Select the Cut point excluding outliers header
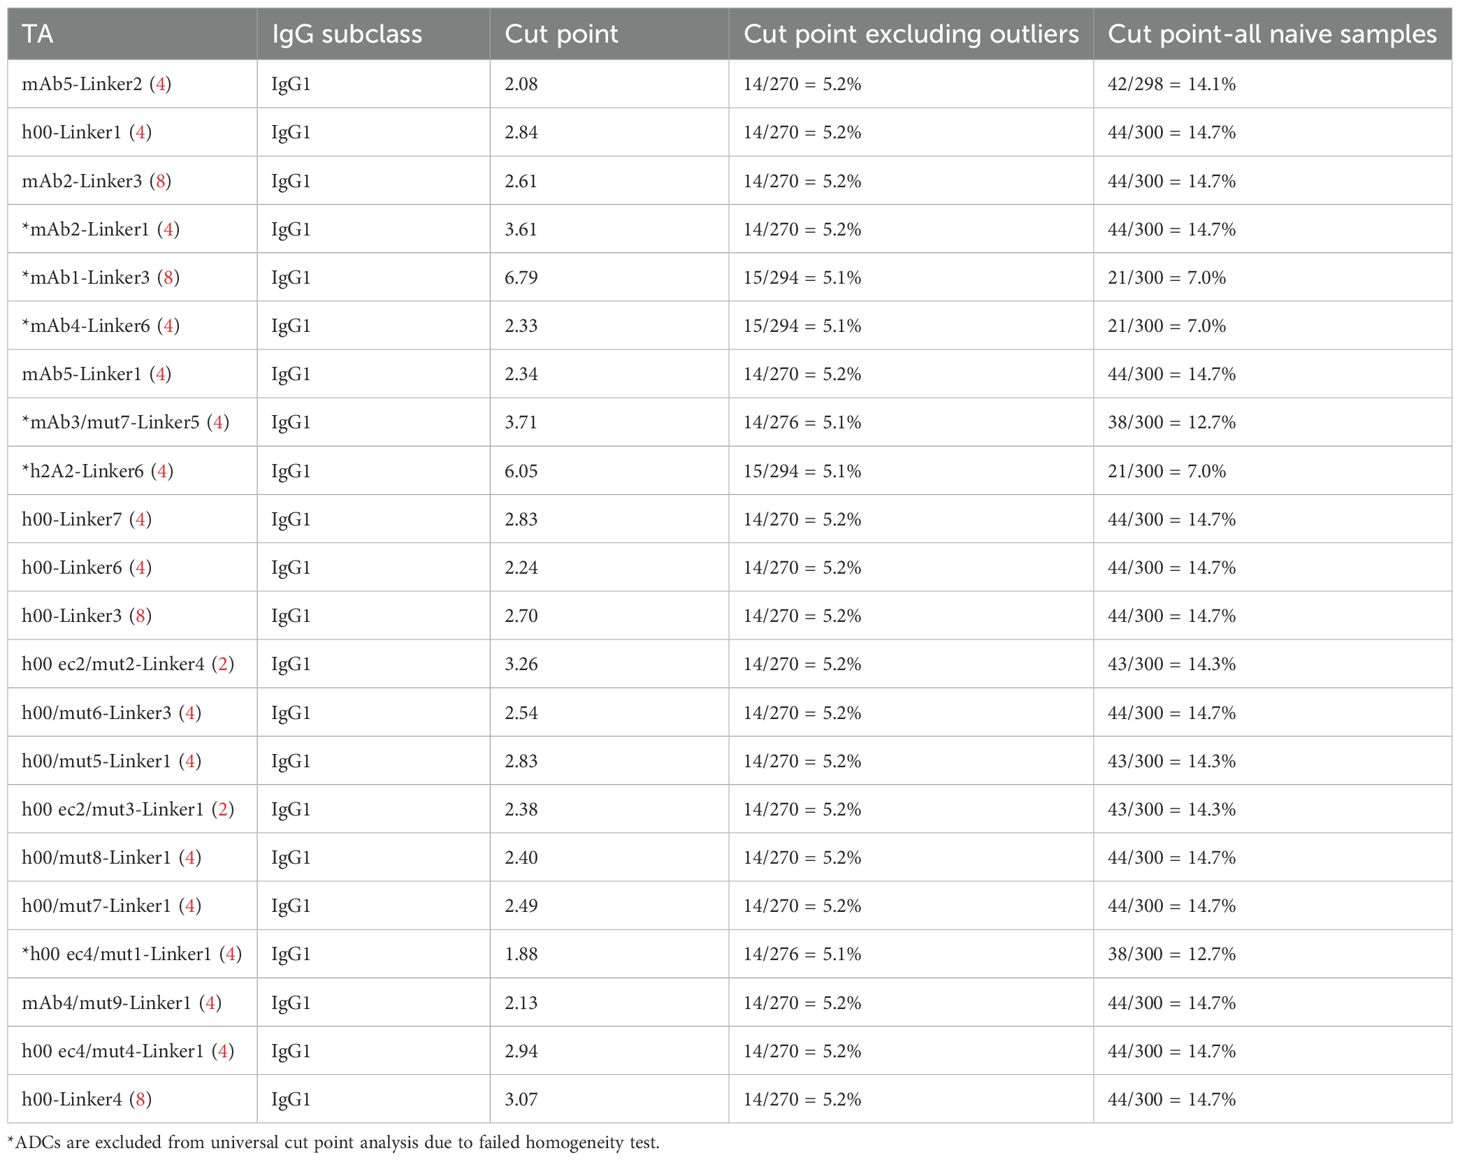The height and width of the screenshot is (1160, 1460). (911, 34)
